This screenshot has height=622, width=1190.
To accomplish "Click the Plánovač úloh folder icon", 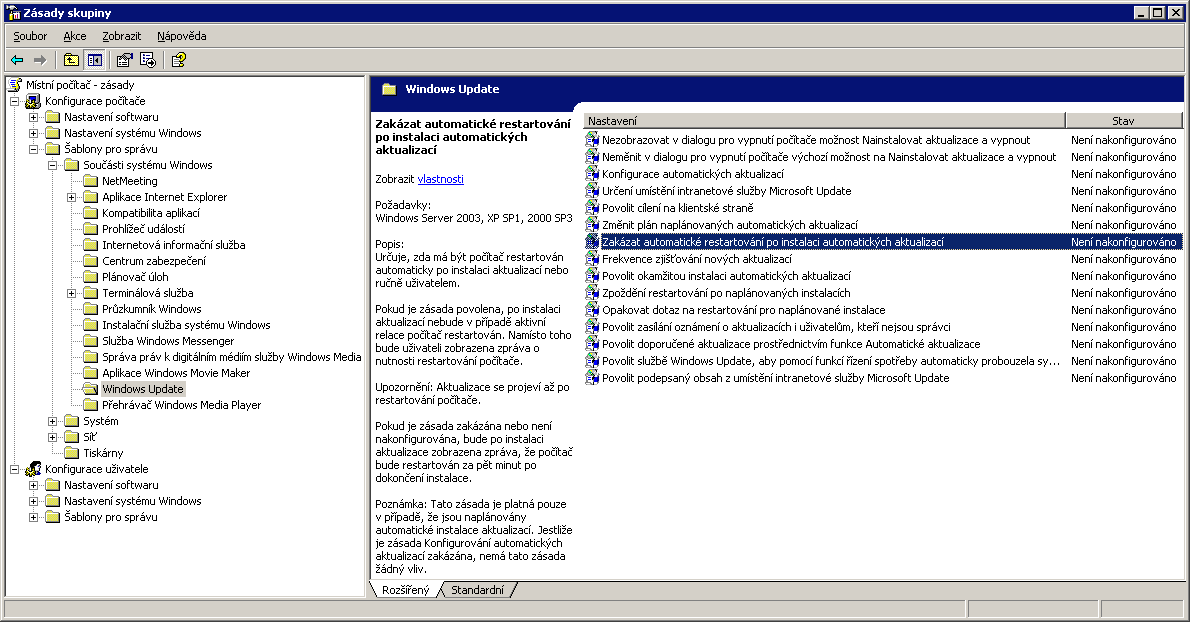I will (90, 276).
